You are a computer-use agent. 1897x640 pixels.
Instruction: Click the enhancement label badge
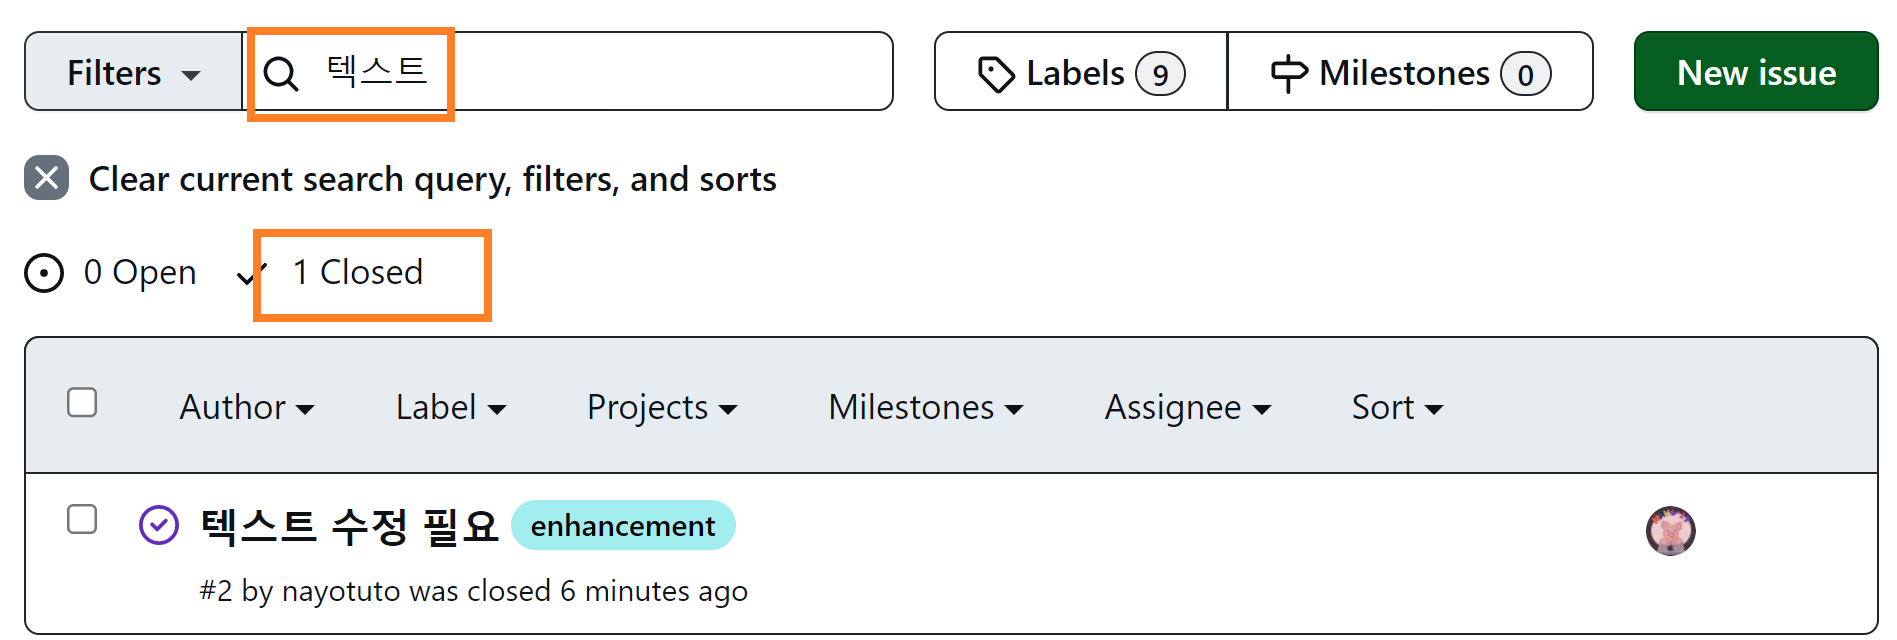pos(622,526)
